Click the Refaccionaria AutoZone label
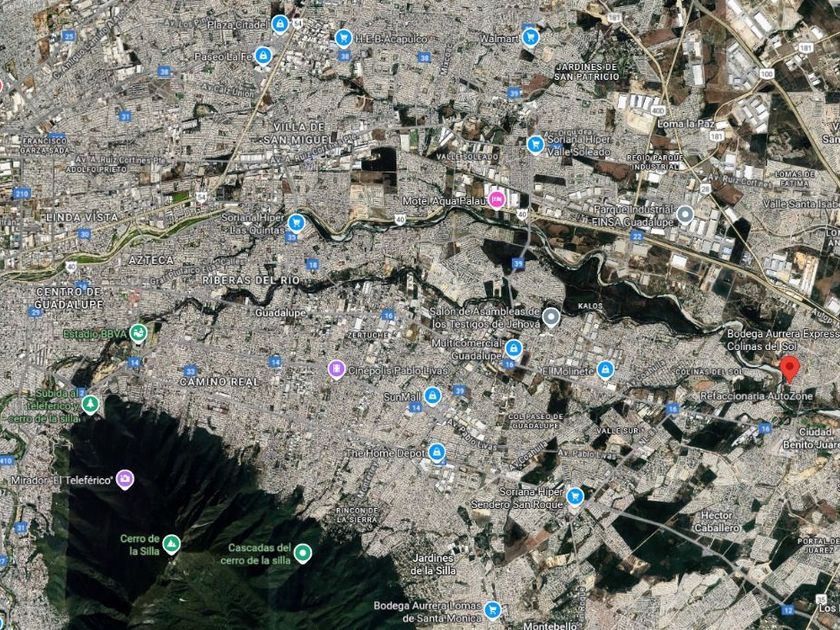Image resolution: width=840 pixels, height=630 pixels. click(756, 396)
